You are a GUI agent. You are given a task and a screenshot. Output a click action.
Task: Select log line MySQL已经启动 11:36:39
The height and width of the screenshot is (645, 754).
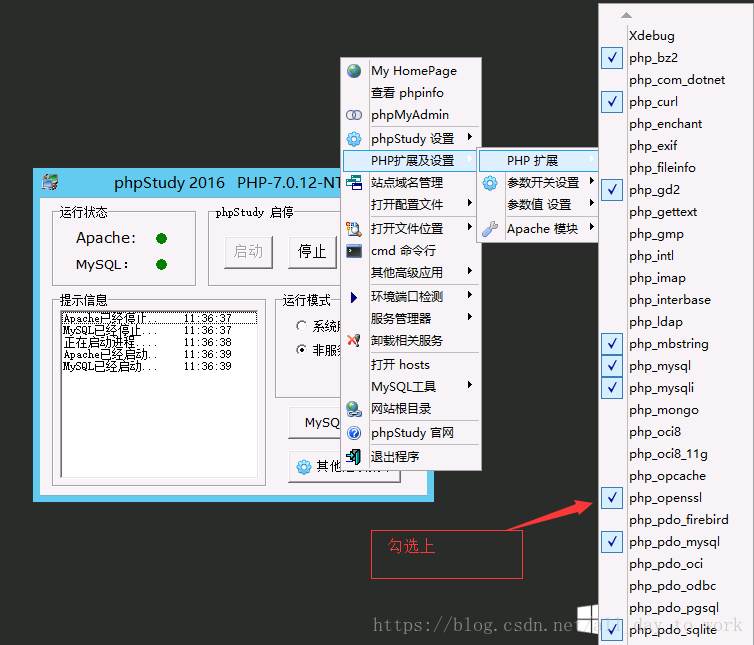[159, 367]
